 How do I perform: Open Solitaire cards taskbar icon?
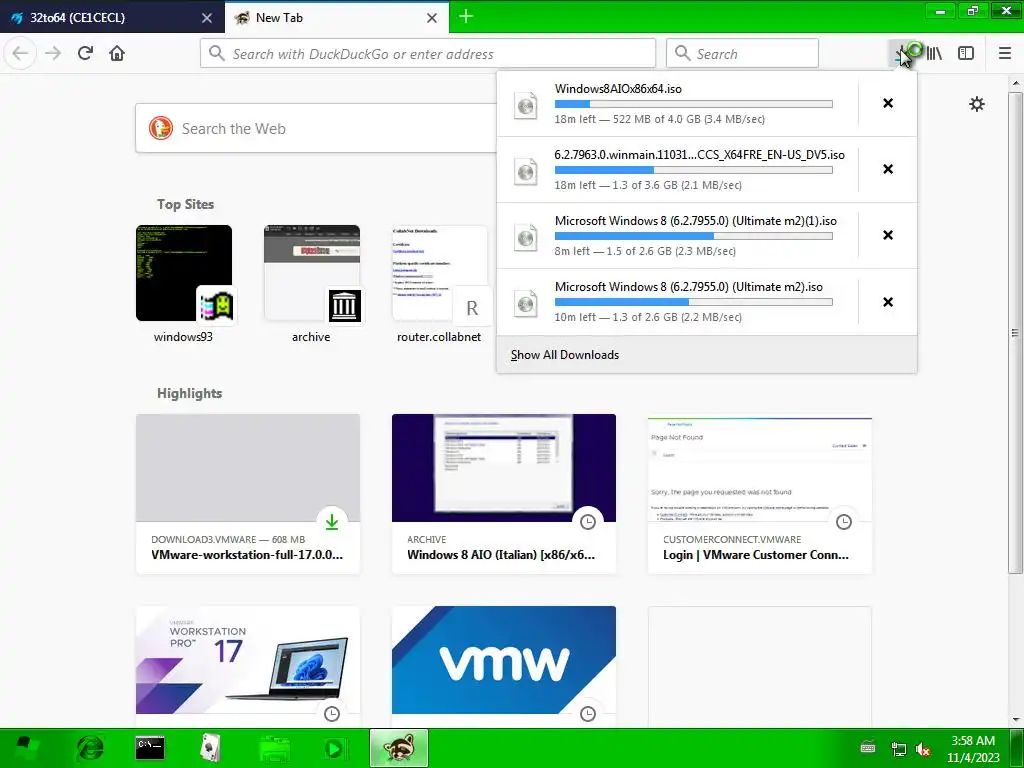(x=210, y=748)
